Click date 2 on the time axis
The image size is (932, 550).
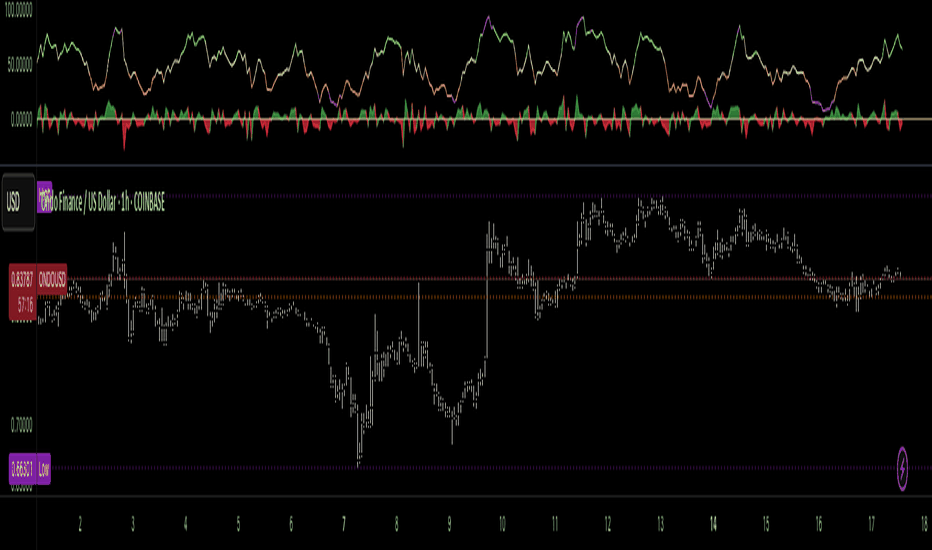point(80,524)
